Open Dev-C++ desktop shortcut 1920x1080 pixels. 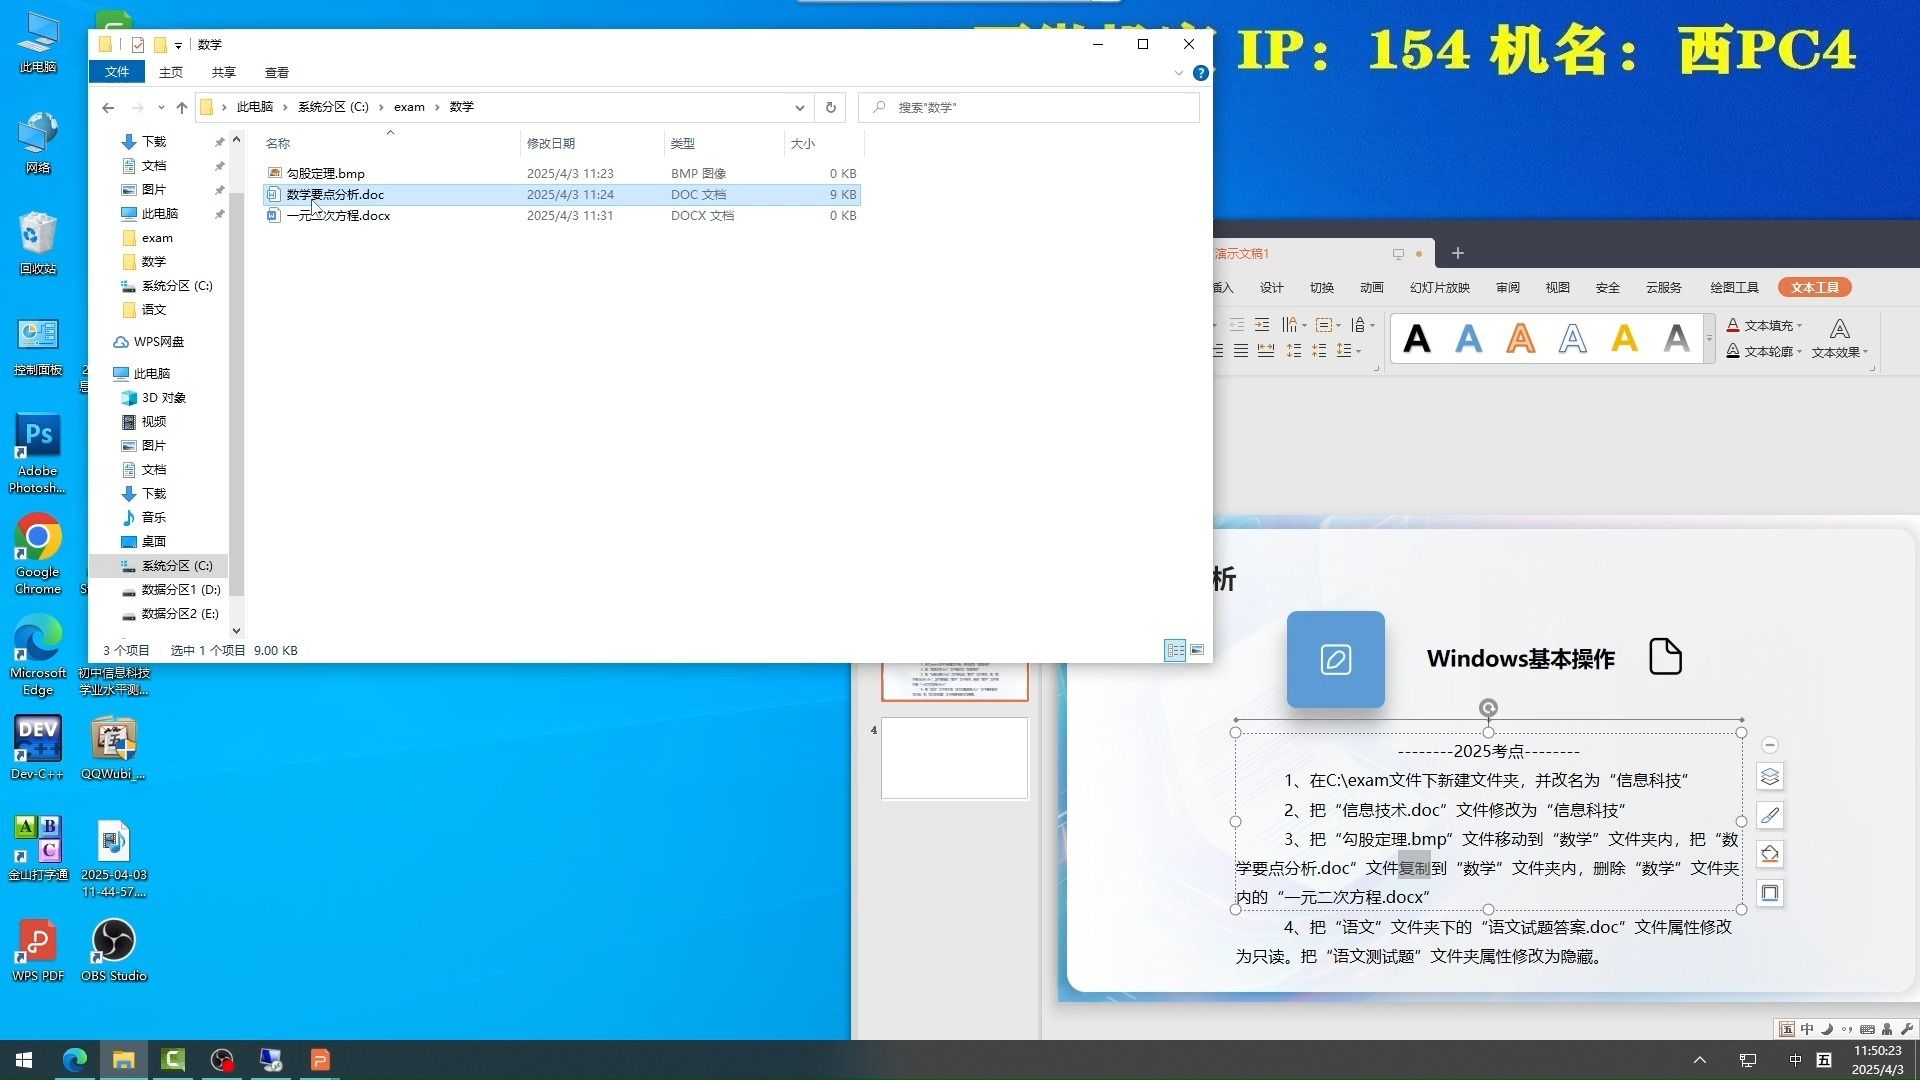(38, 747)
